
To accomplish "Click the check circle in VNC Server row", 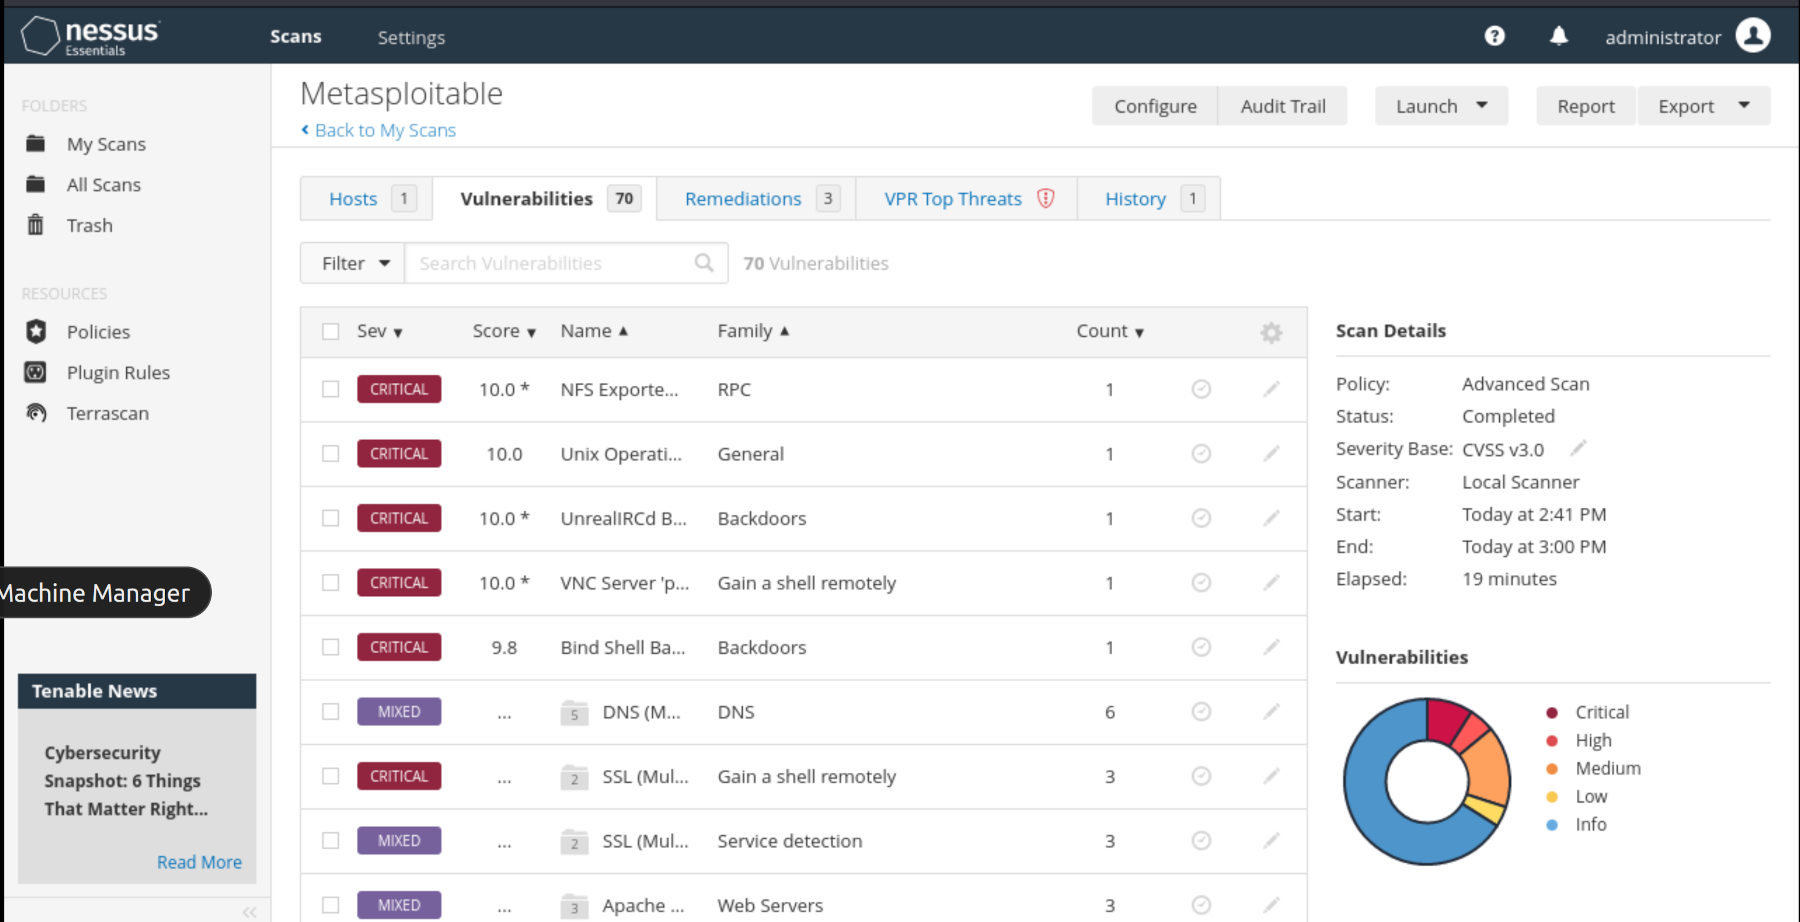I will (x=1201, y=583).
